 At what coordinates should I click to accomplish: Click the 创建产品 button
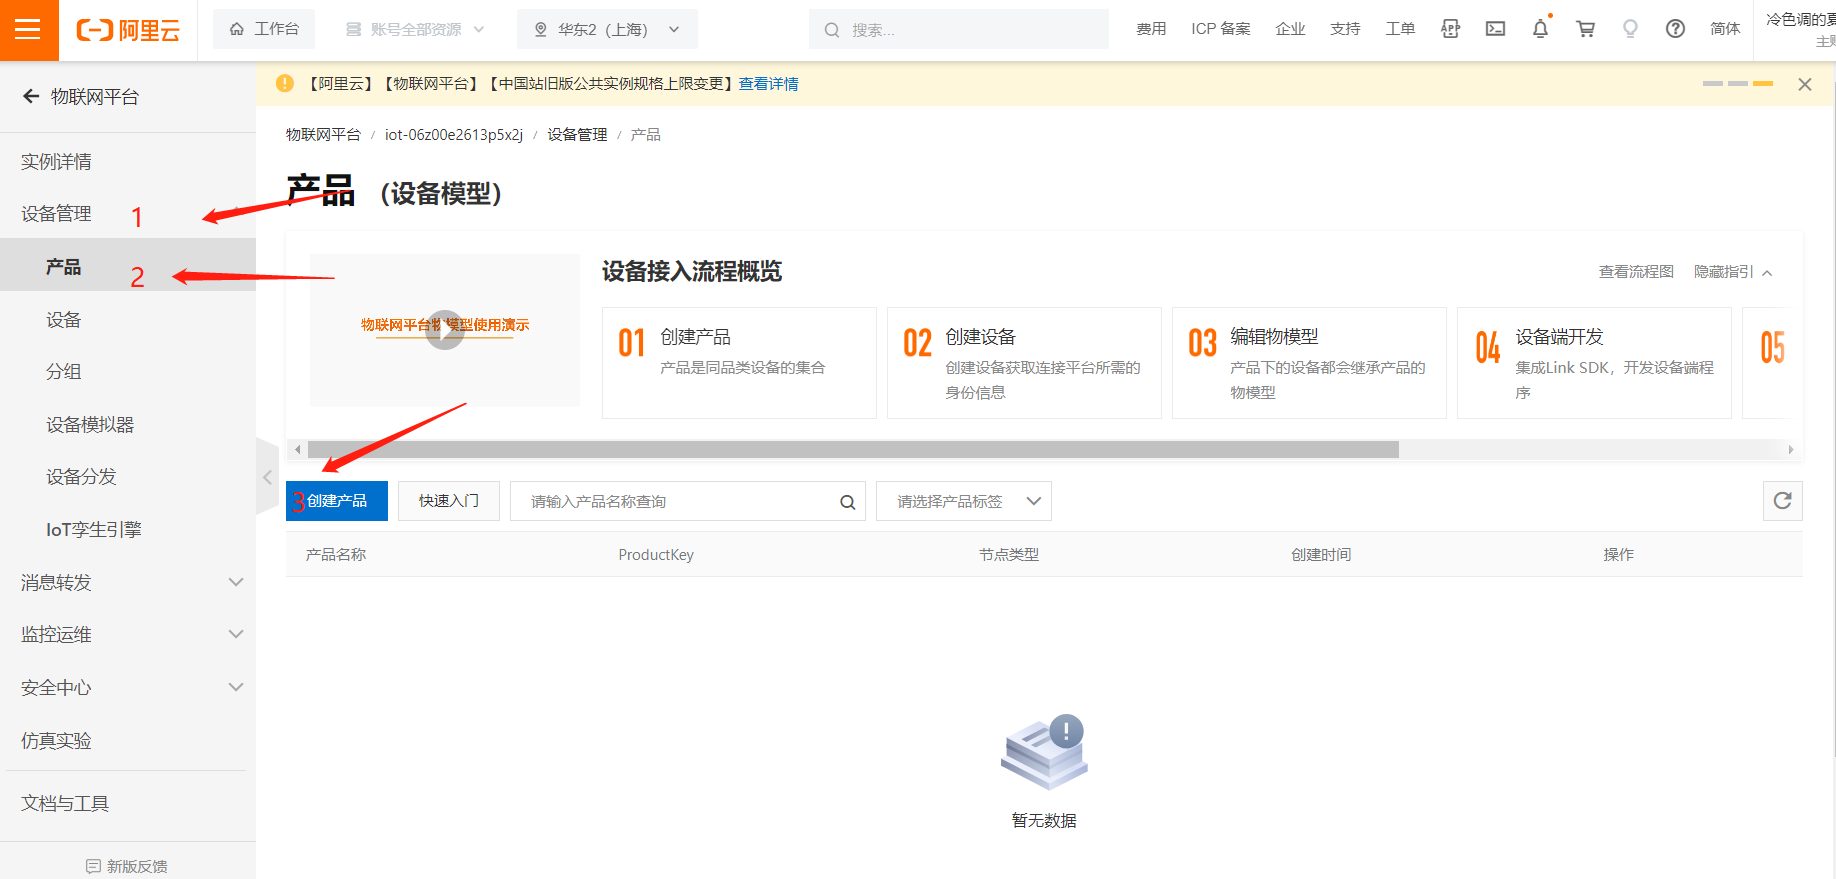click(337, 501)
